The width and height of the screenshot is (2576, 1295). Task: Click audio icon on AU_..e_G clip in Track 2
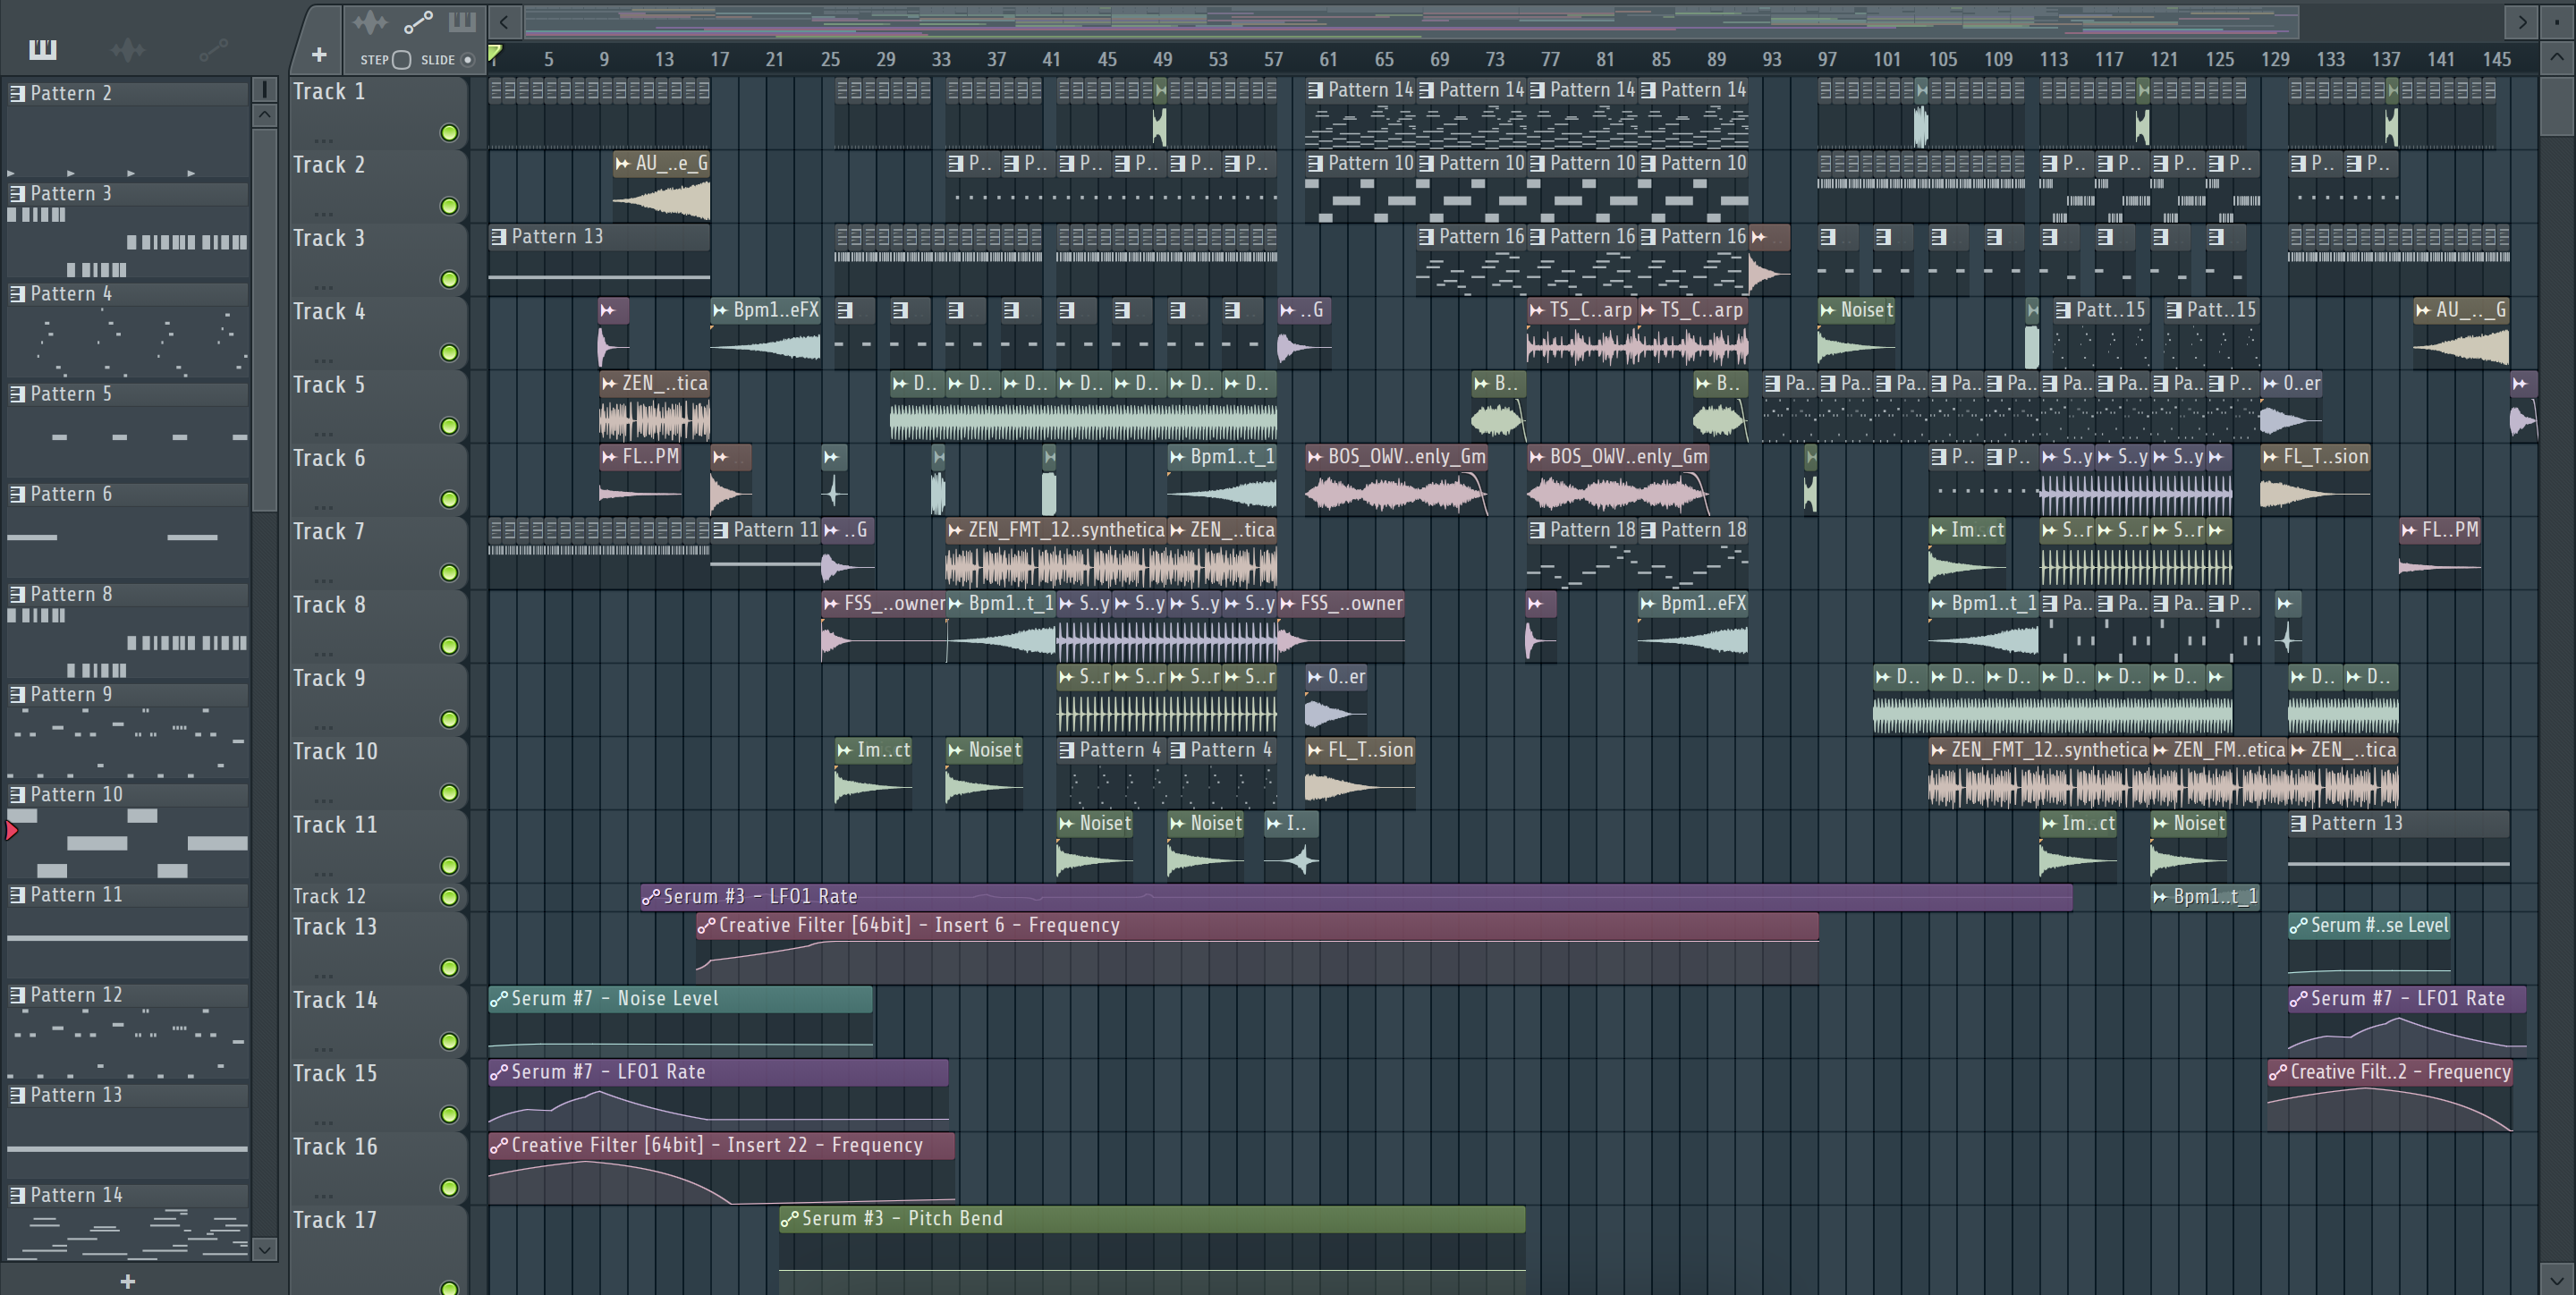point(623,163)
